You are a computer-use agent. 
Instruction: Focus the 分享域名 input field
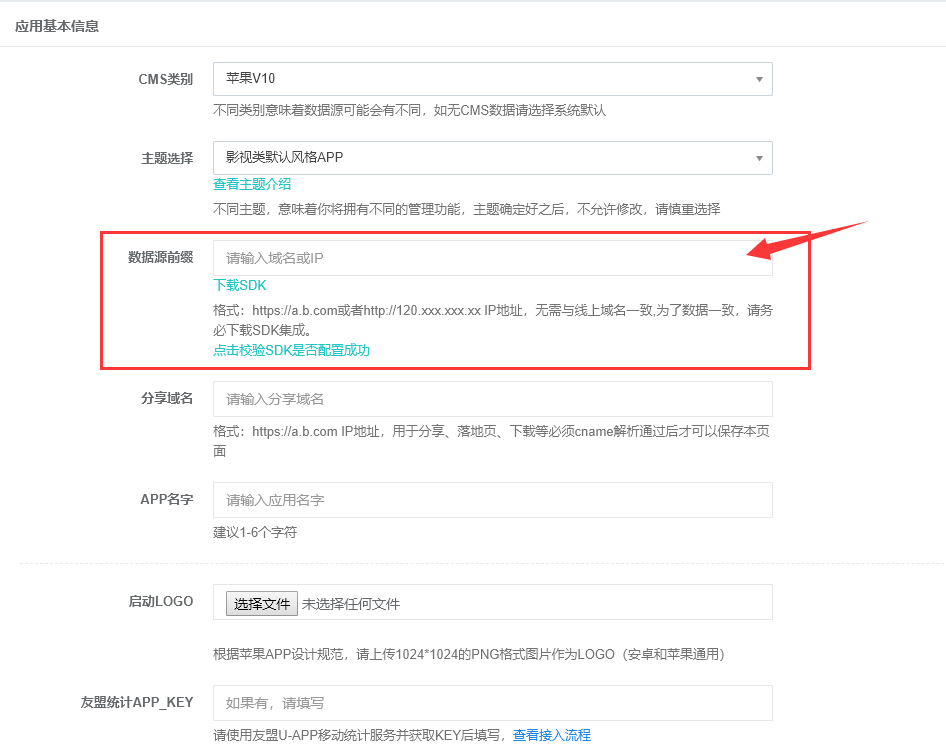click(492, 399)
